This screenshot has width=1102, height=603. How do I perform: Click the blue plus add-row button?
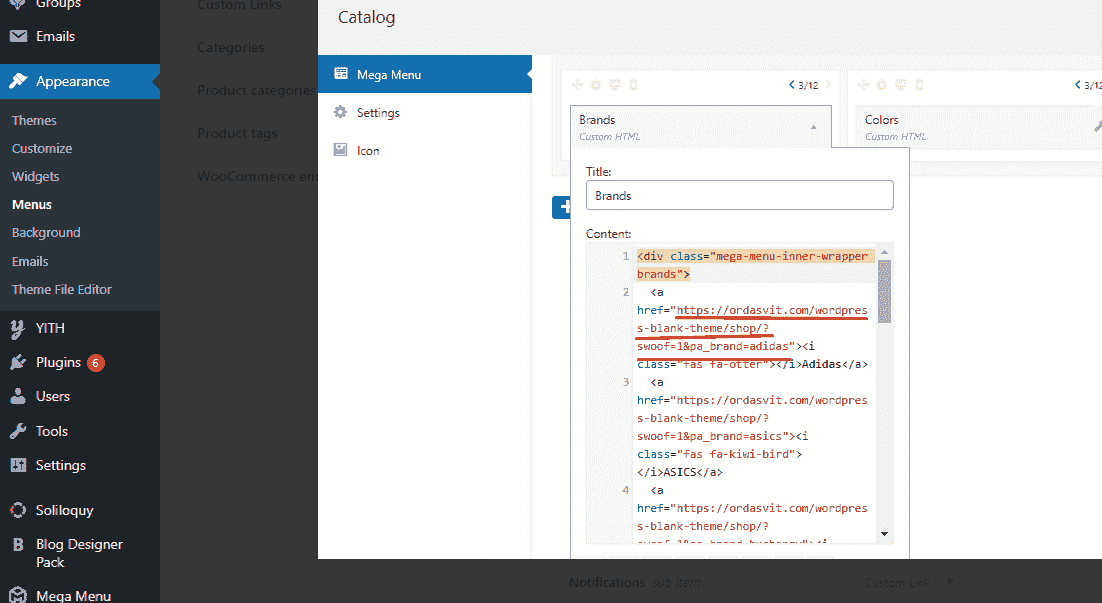click(x=564, y=207)
